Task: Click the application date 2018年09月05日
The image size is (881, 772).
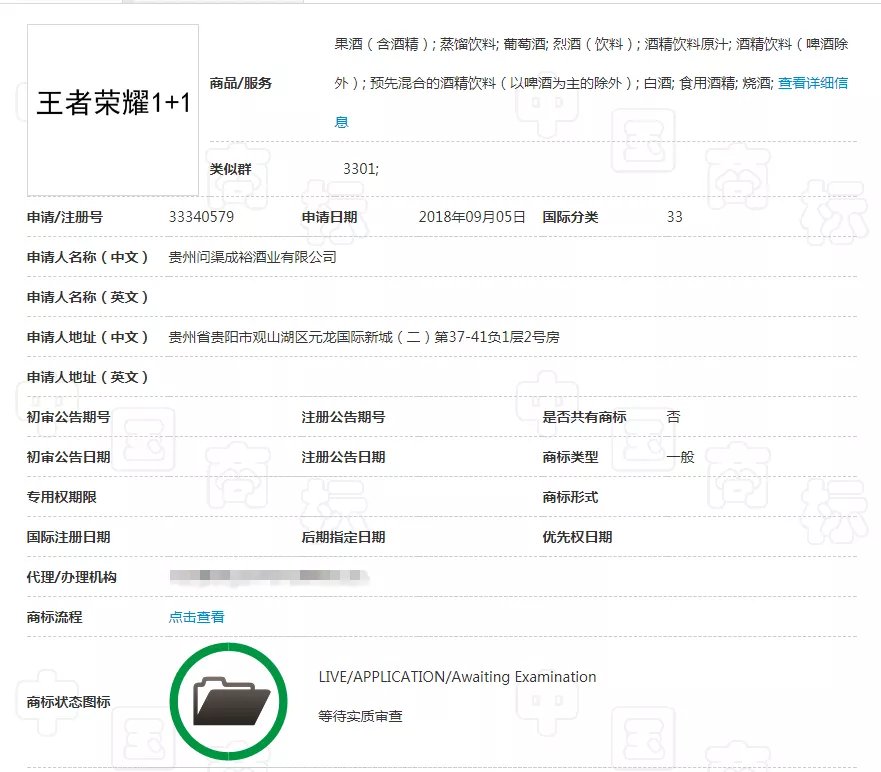Action: coord(471,217)
